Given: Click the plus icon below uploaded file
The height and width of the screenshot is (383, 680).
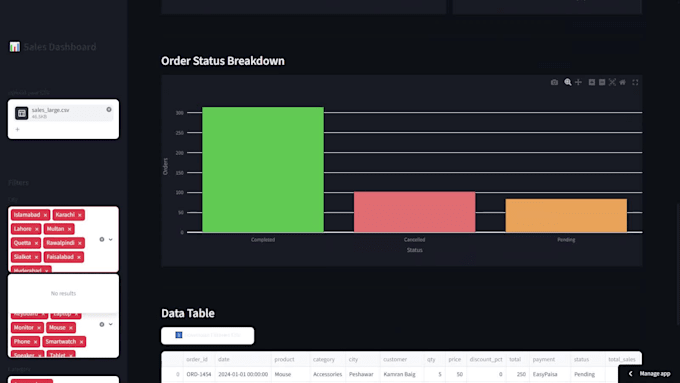Looking at the screenshot, I should tap(17, 129).
